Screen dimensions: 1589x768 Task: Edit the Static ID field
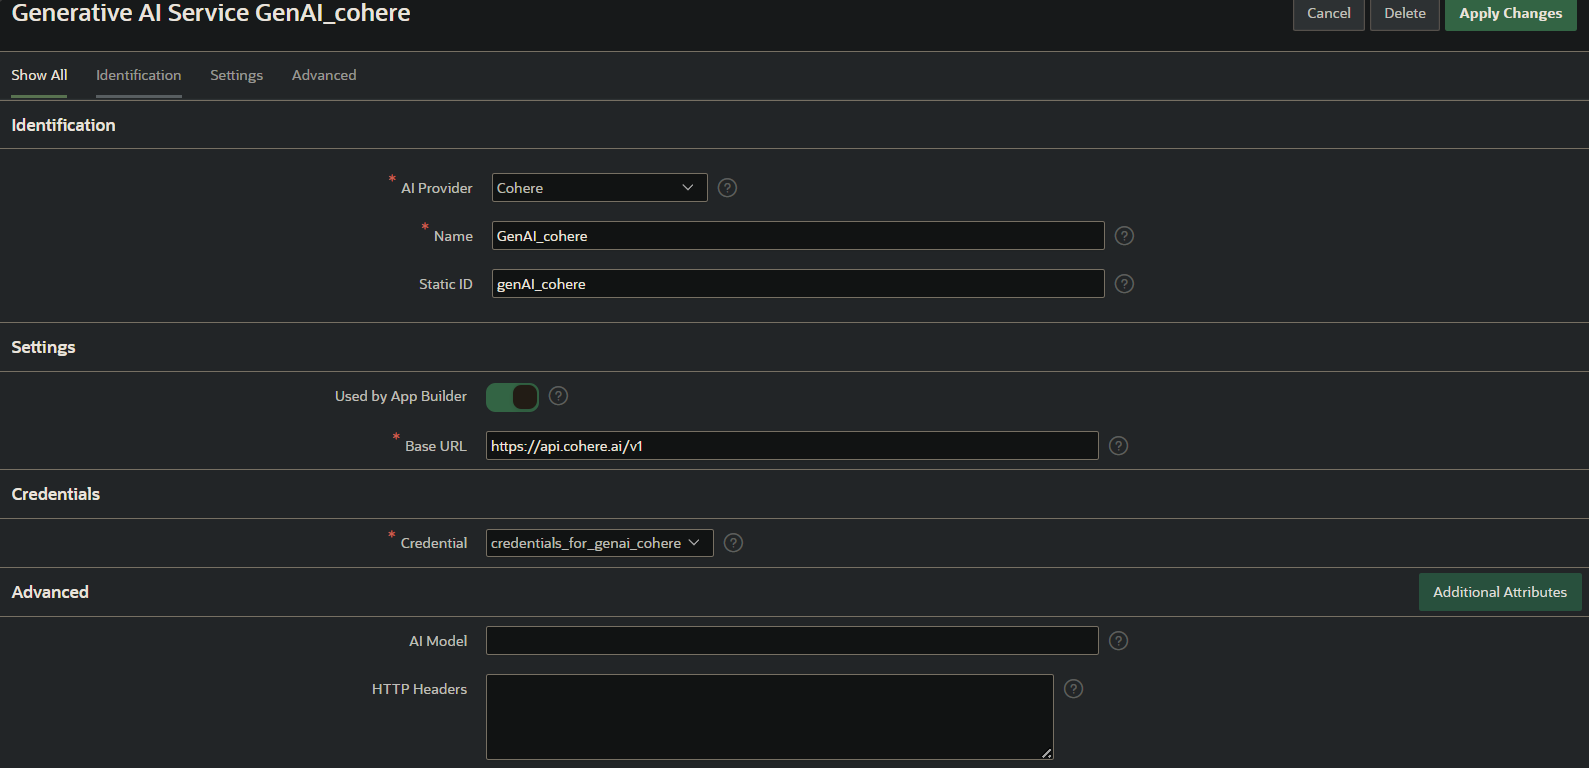tap(798, 284)
